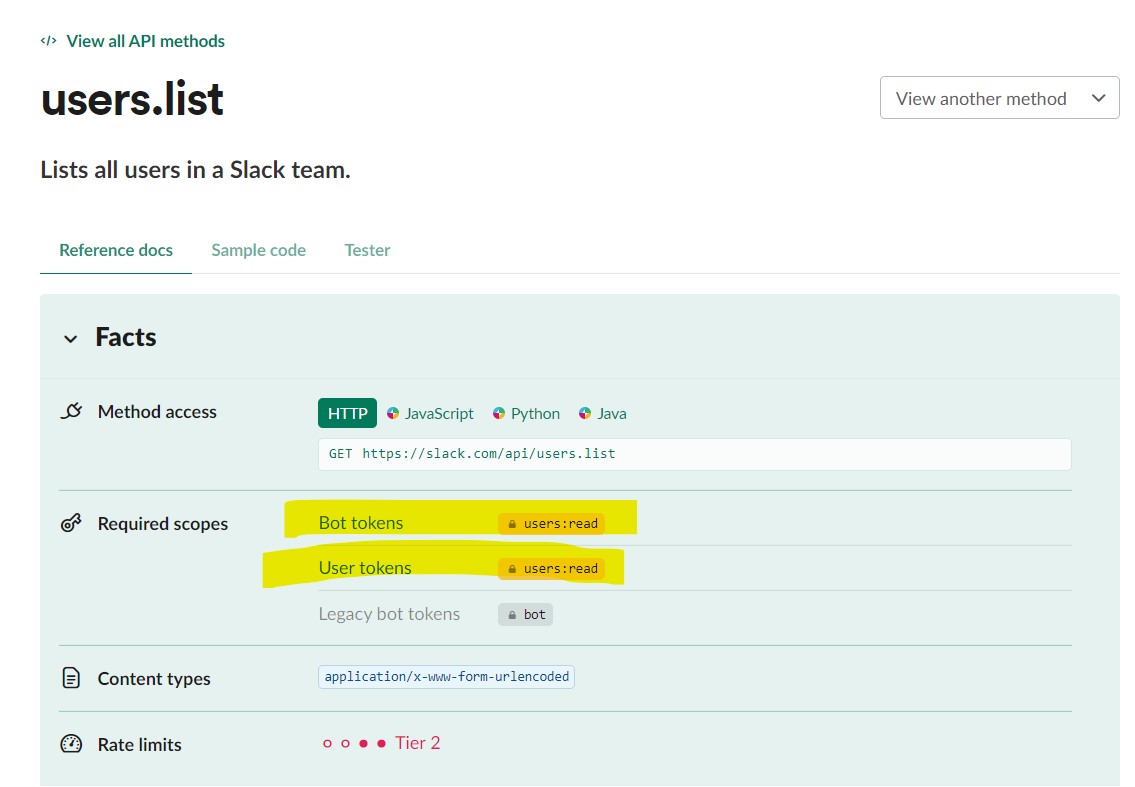Viewport: 1135px width, 787px height.
Task: Choose Java method access
Action: (x=612, y=413)
